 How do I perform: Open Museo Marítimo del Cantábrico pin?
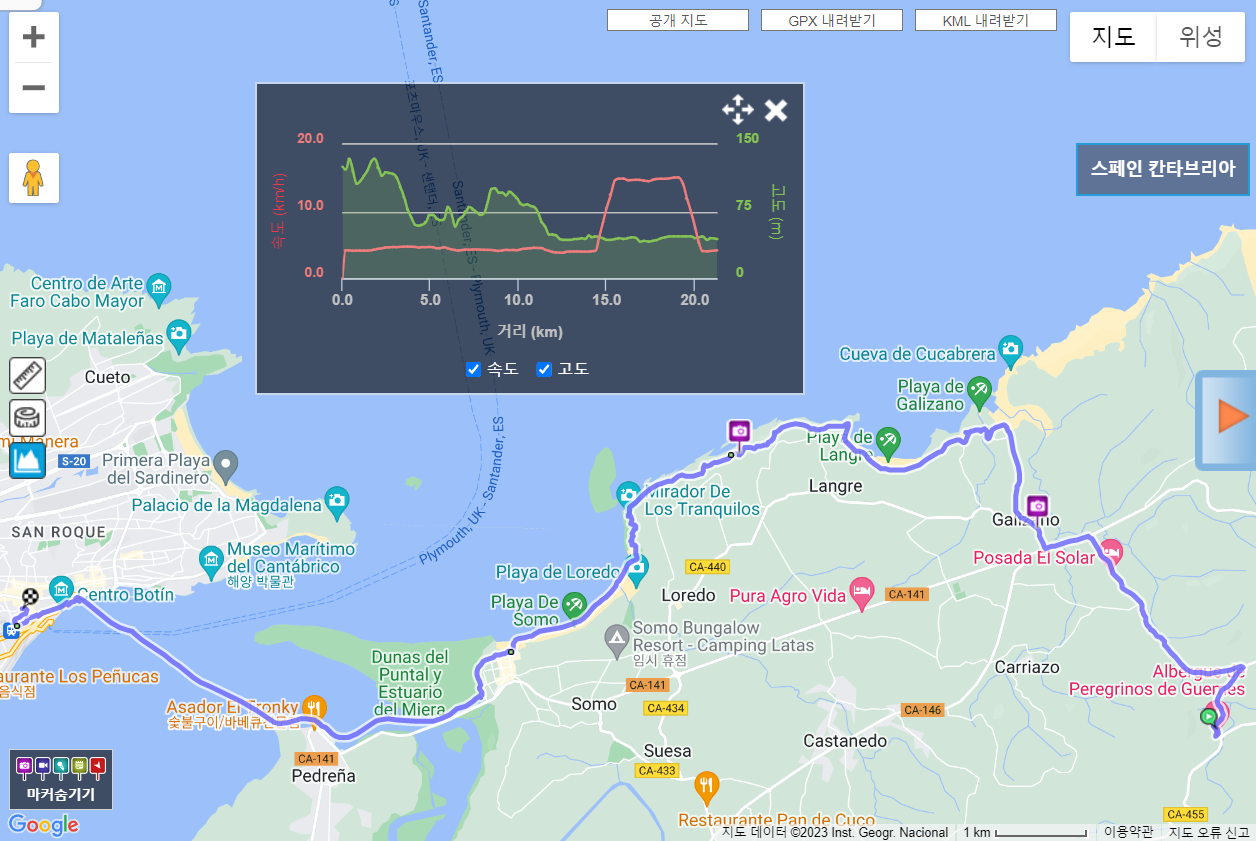coord(212,561)
